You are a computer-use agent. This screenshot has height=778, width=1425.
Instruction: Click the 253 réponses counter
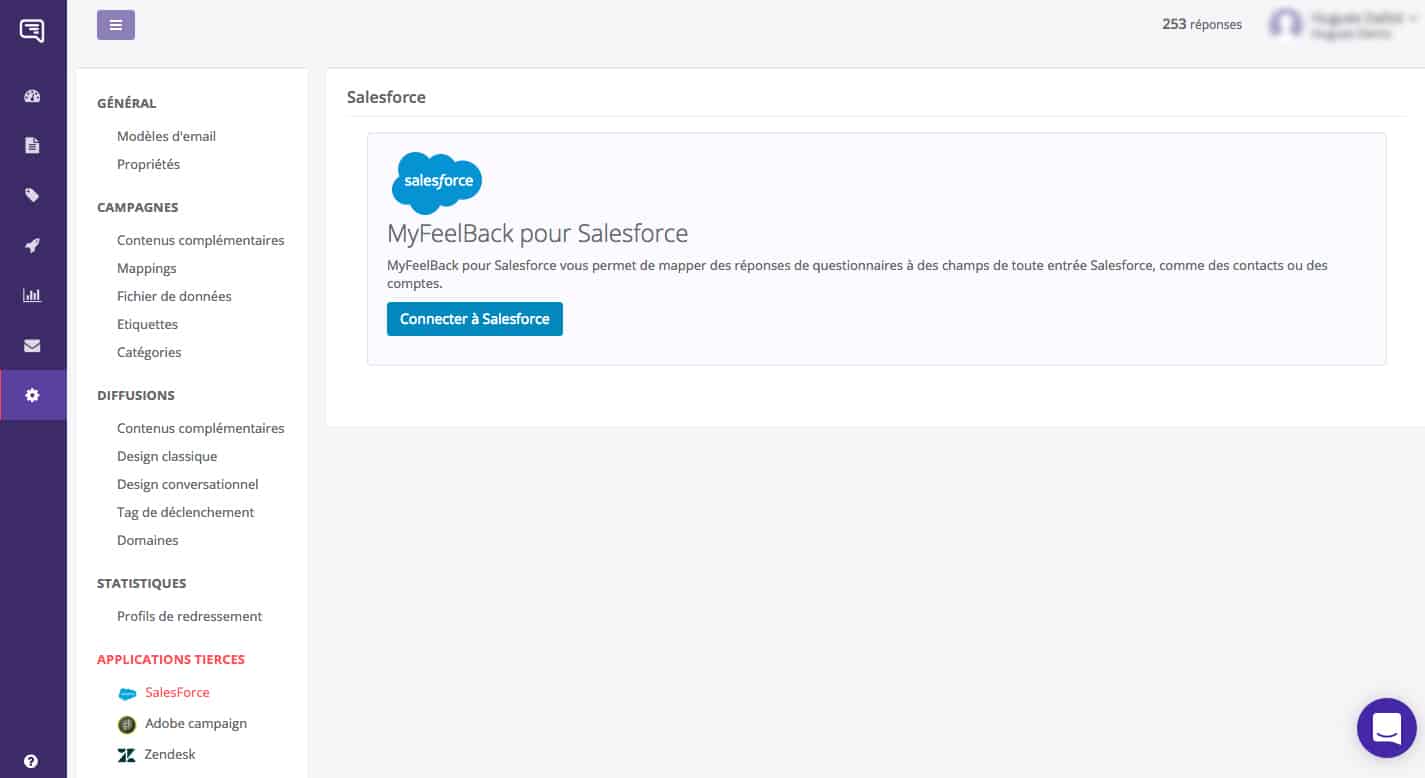click(x=1202, y=24)
